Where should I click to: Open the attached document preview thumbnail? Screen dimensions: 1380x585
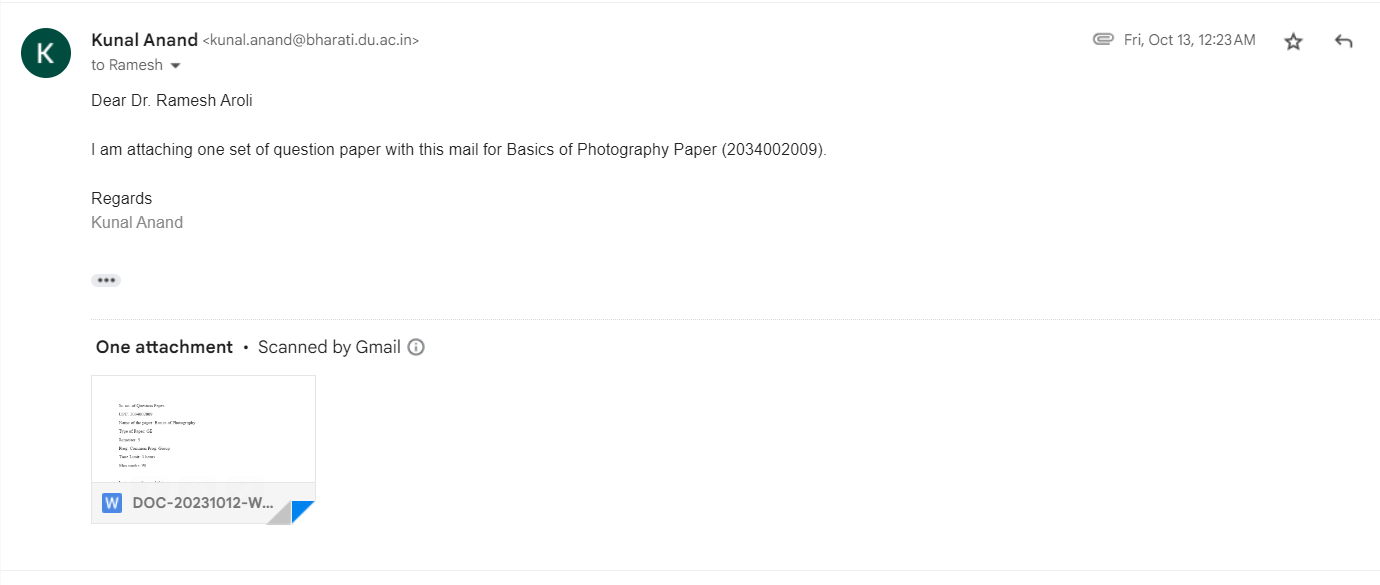tap(203, 429)
